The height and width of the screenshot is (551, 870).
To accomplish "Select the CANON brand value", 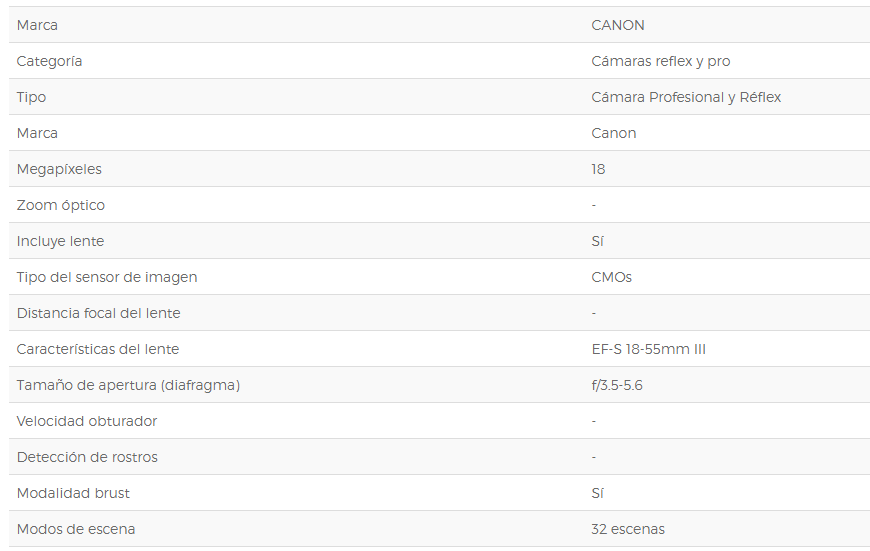I will coord(618,25).
